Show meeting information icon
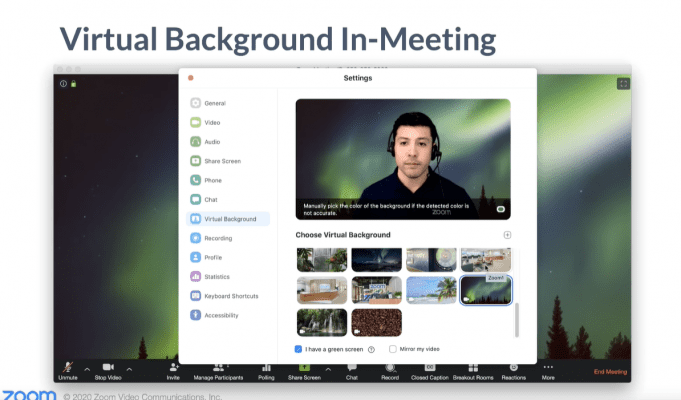The height and width of the screenshot is (400, 681). tap(63, 84)
